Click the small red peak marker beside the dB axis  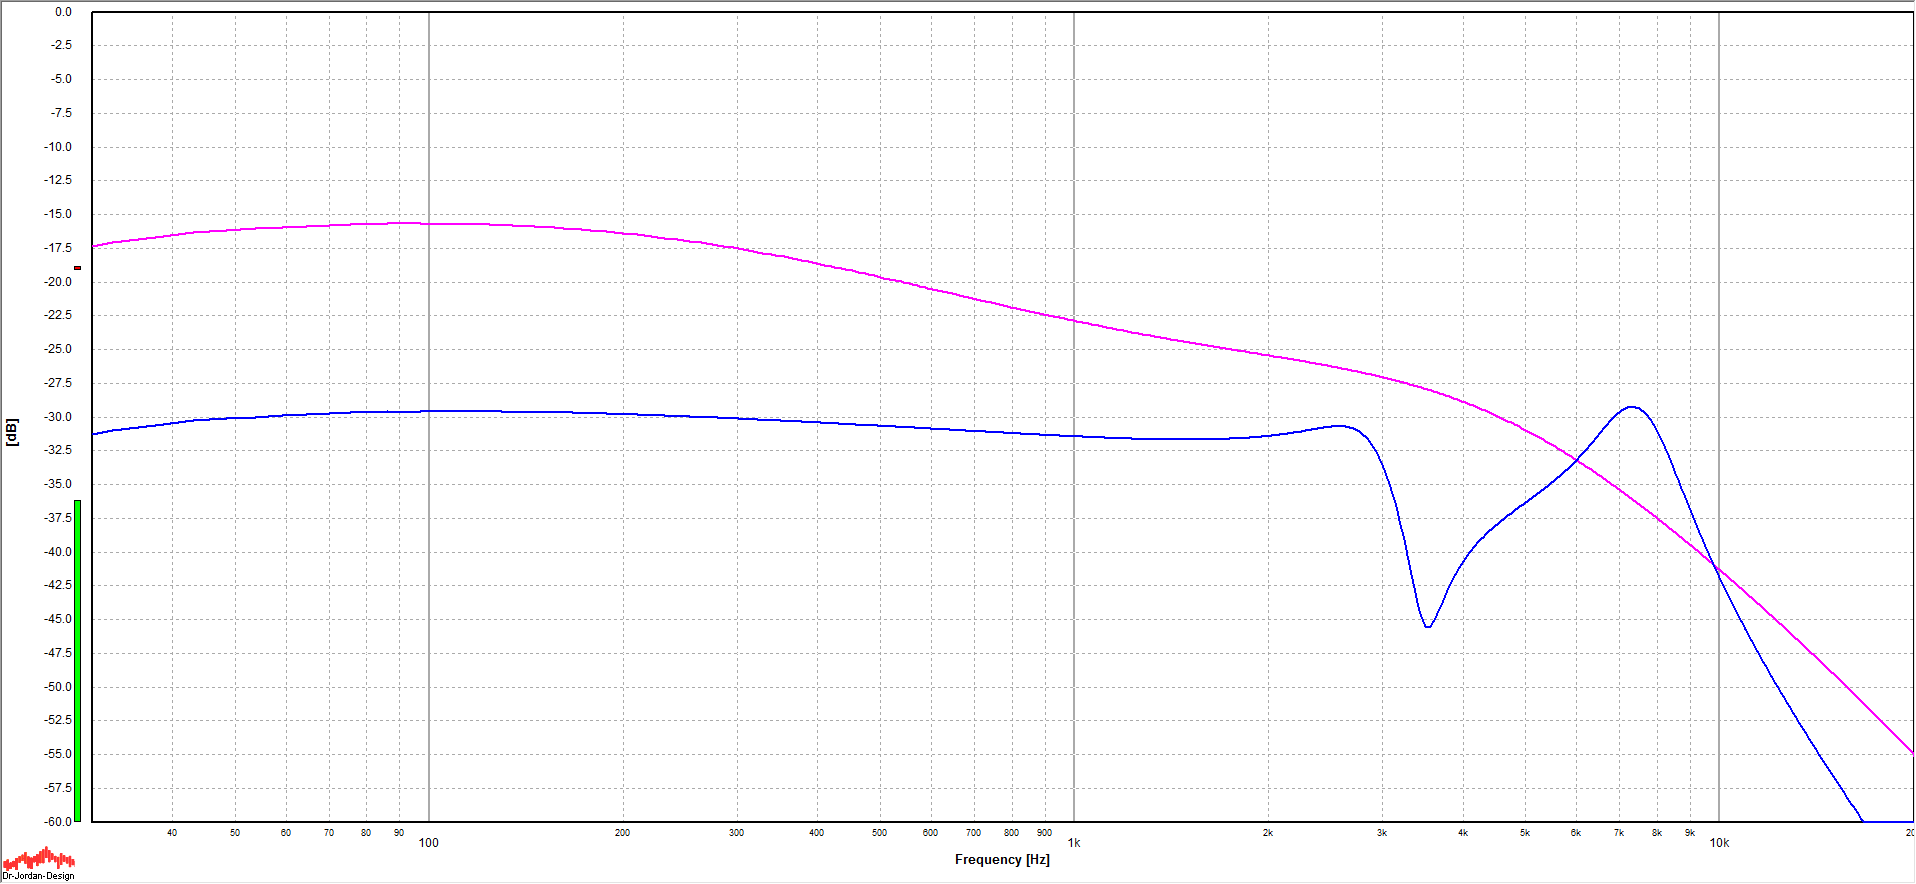coord(77,268)
